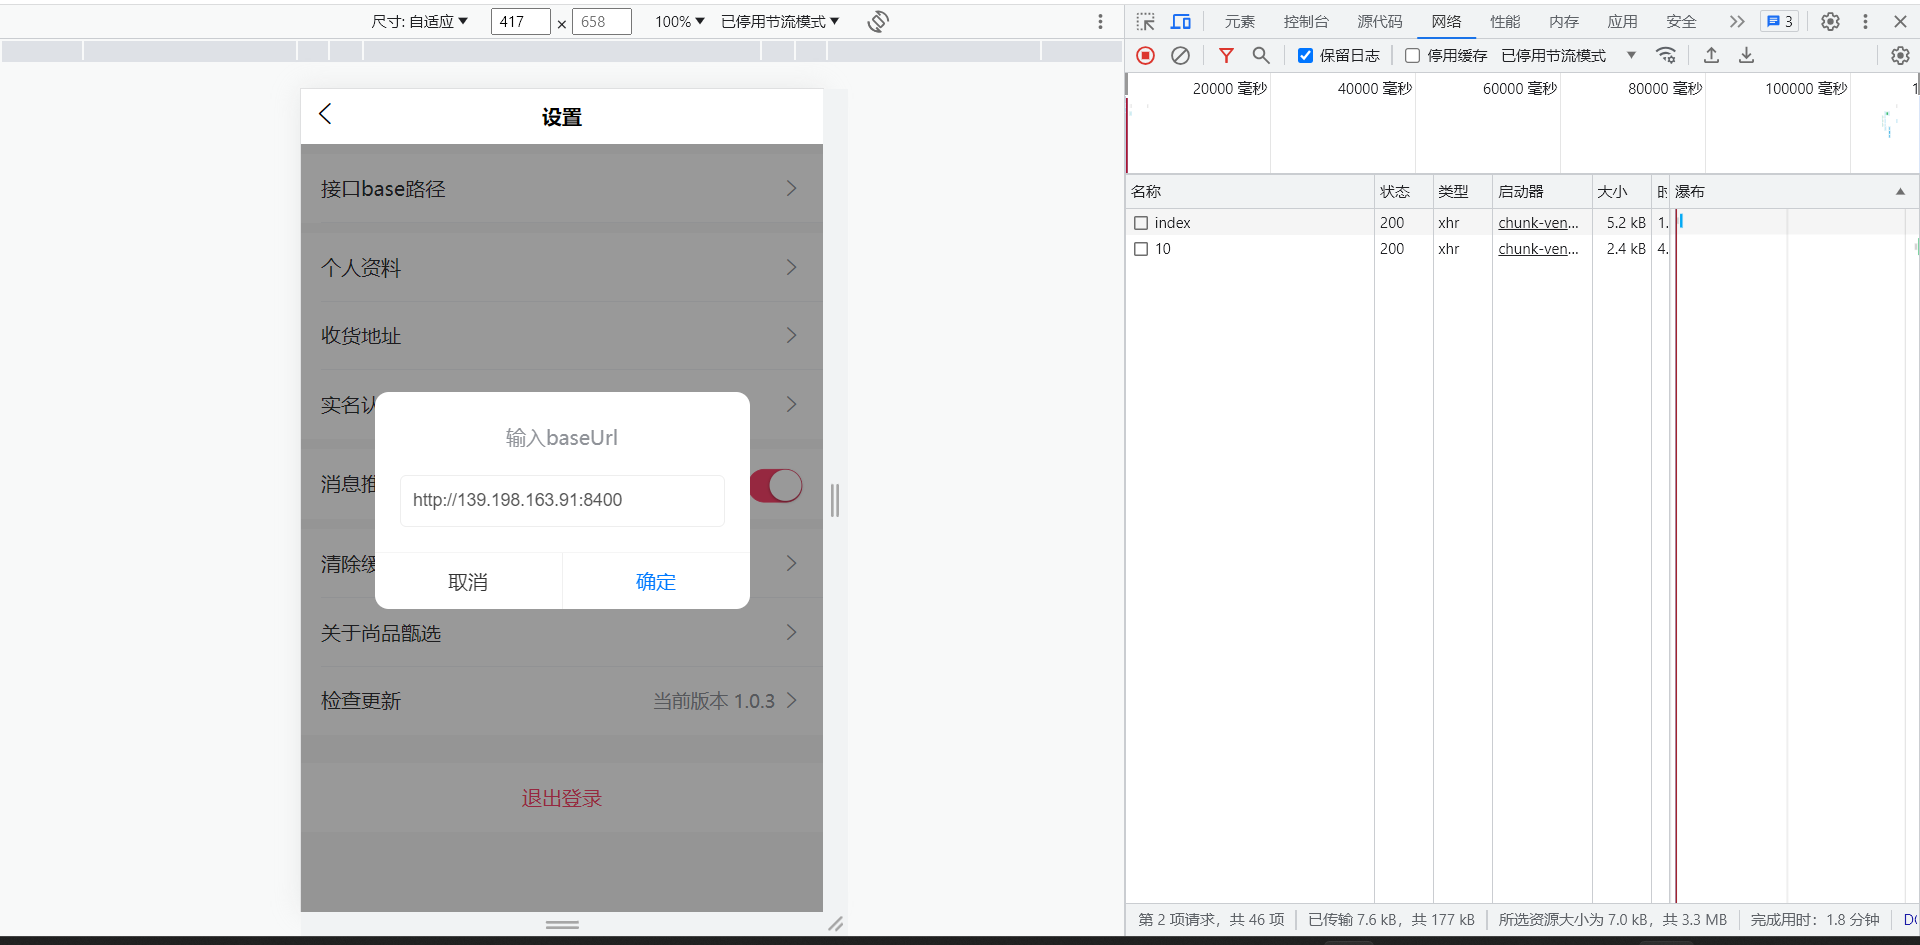Switch to the 元素 tab
The width and height of the screenshot is (1920, 945).
point(1239,22)
